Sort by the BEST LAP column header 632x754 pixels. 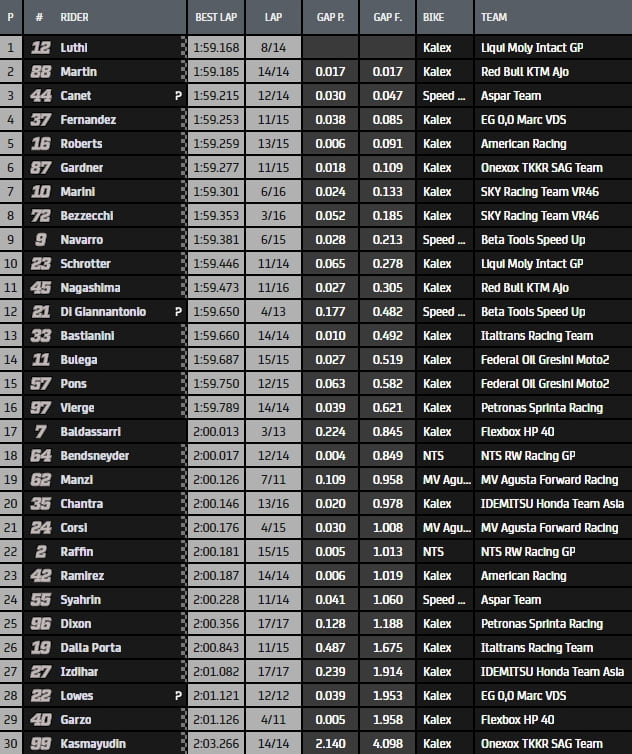217,17
